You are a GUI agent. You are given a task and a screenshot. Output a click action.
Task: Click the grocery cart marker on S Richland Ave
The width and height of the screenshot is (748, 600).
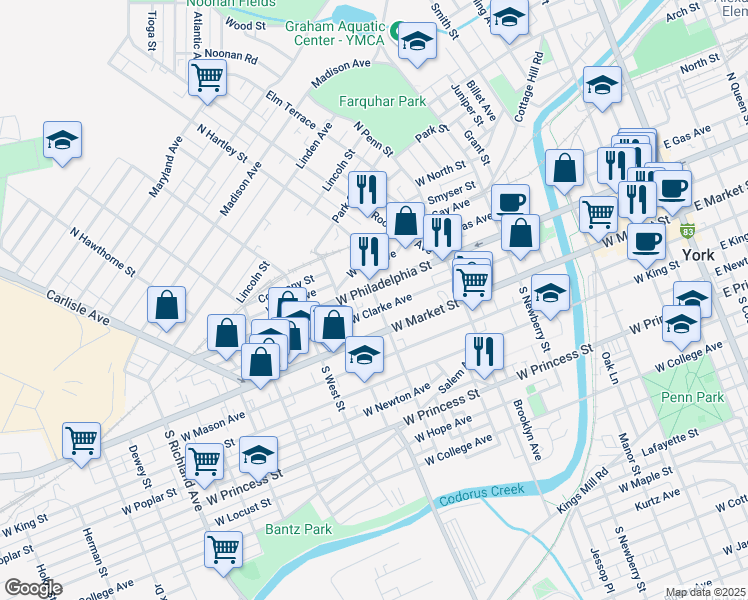205,463
